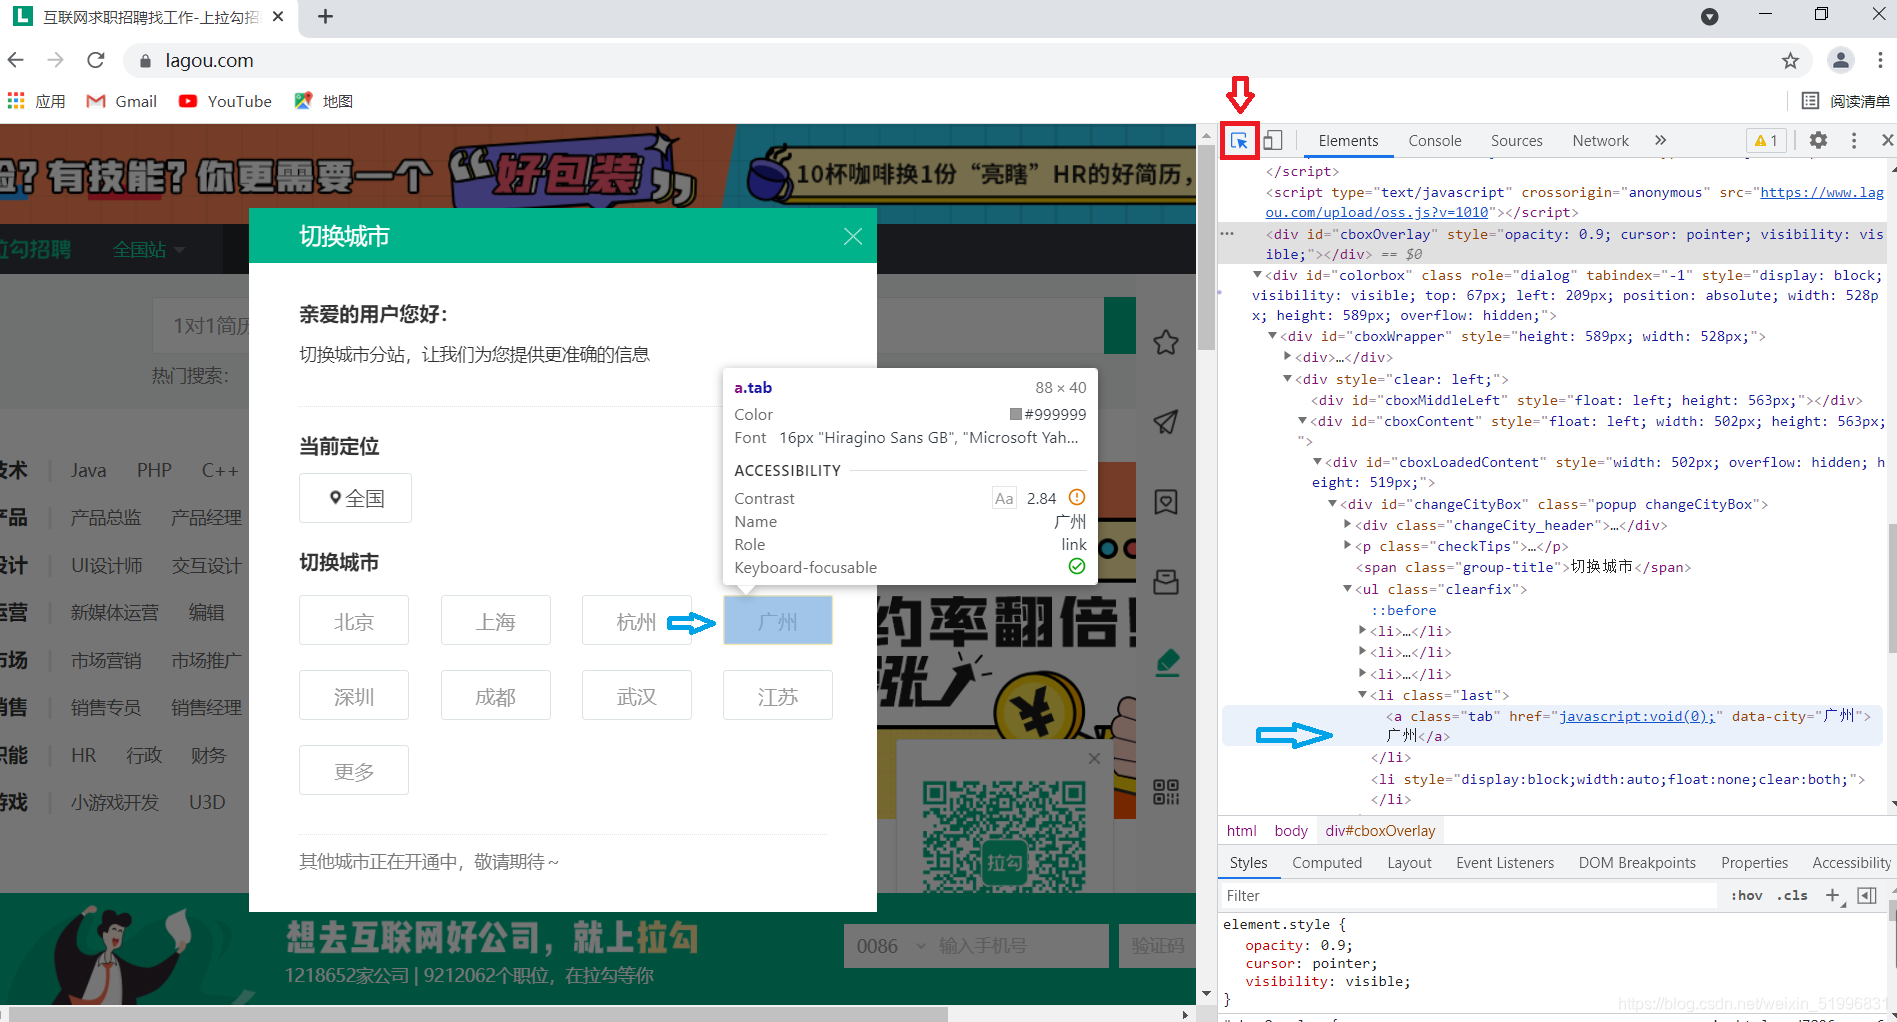Switch to the Network tab
Screen dimensions: 1897x1022
click(1600, 141)
